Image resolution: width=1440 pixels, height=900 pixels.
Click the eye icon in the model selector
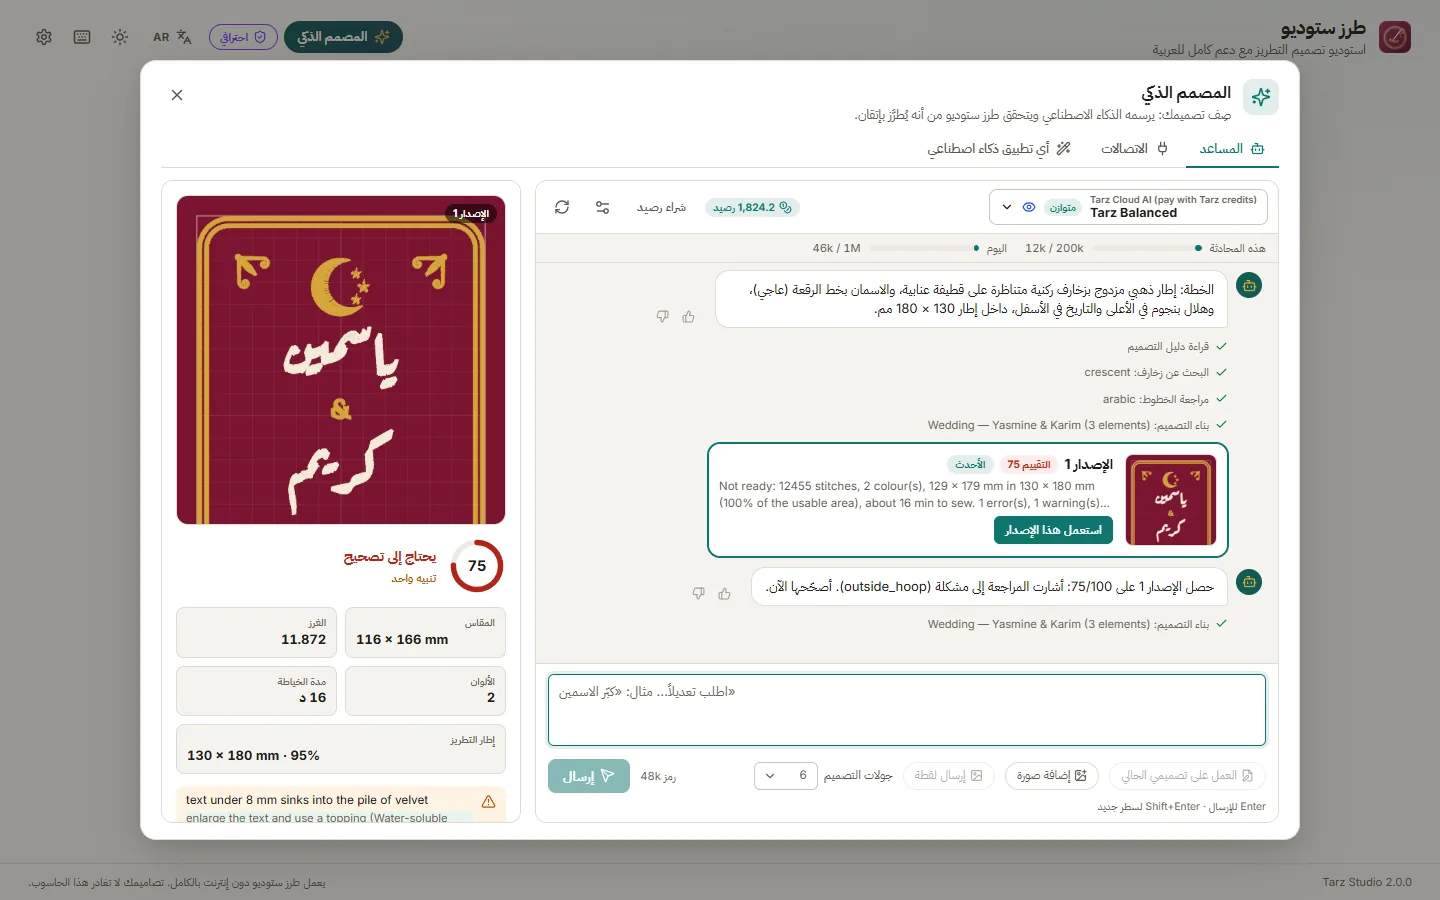click(x=1029, y=207)
